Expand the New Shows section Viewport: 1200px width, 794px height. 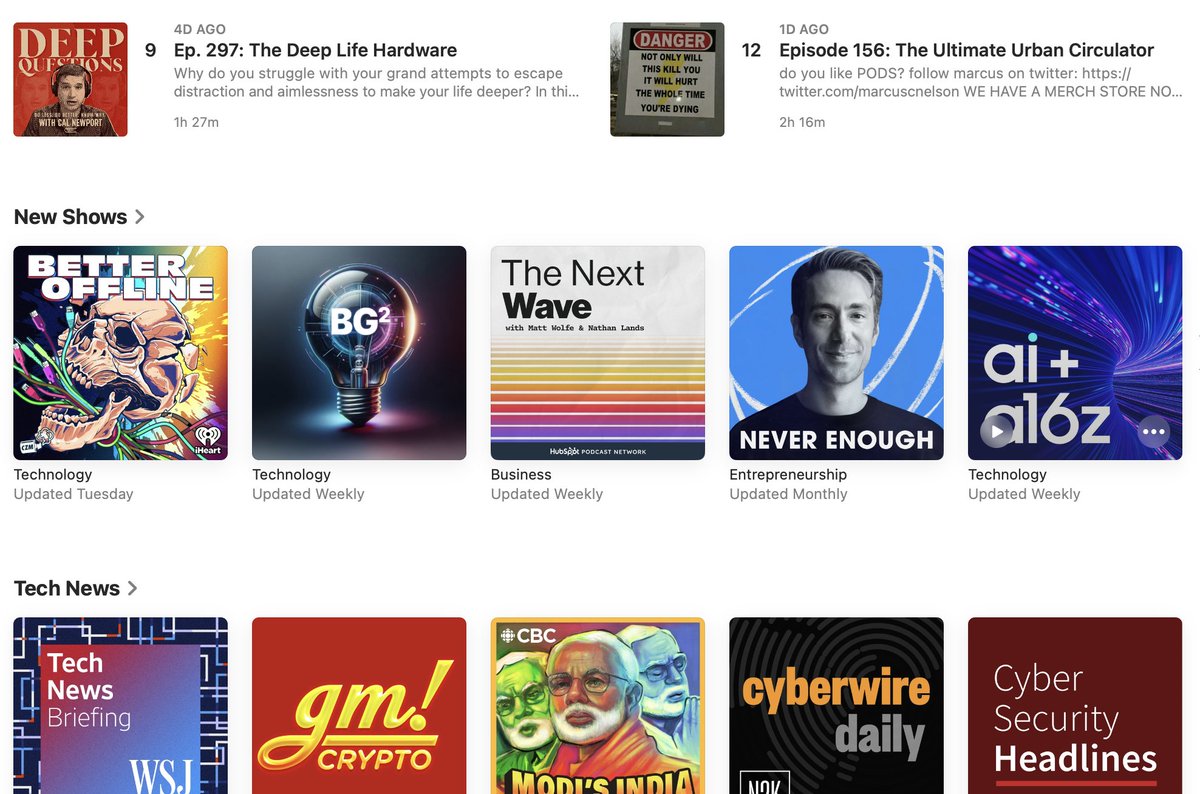(79, 217)
